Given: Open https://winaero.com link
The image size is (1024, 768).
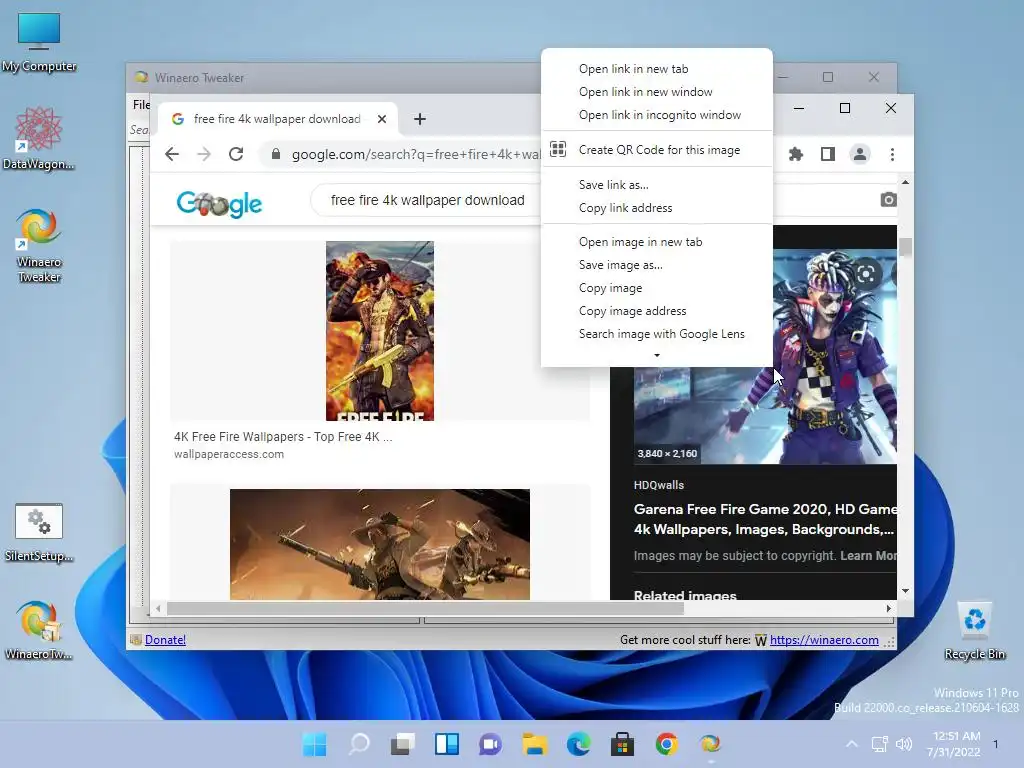Looking at the screenshot, I should 824,640.
